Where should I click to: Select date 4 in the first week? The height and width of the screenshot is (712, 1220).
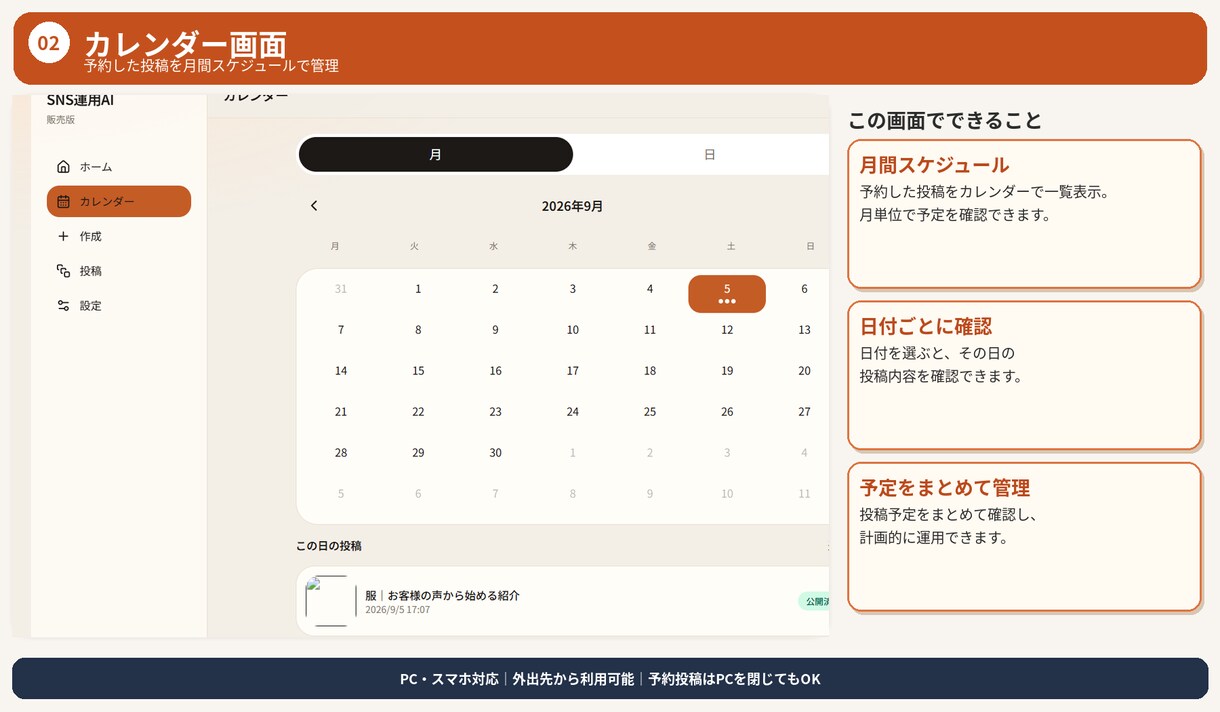tap(650, 289)
